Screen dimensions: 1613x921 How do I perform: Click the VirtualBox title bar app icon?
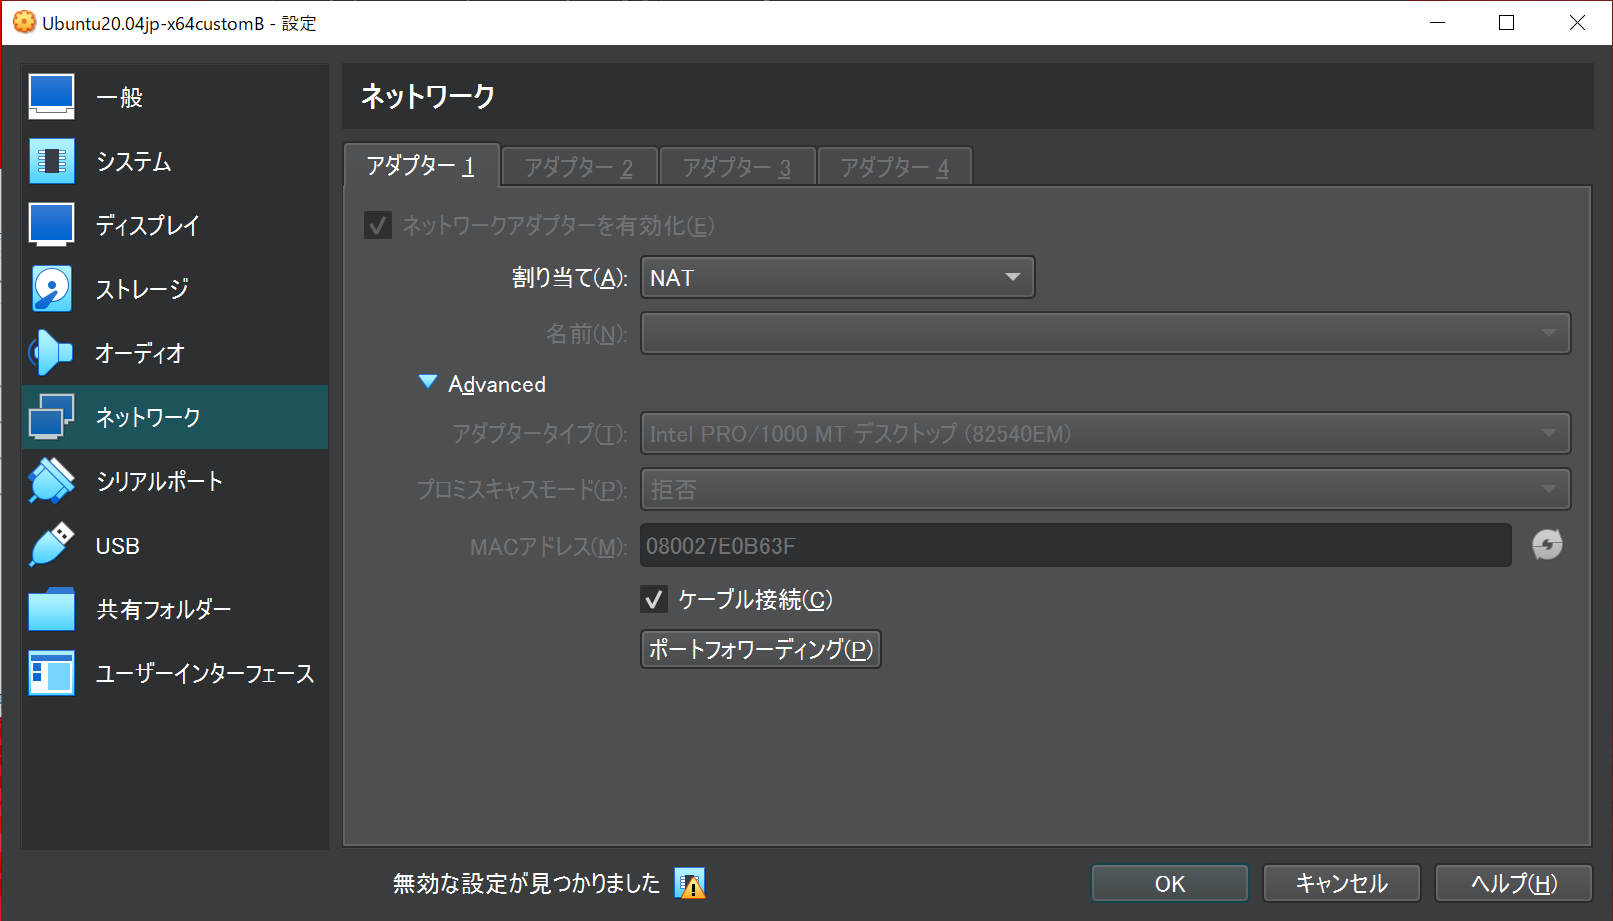tap(24, 22)
